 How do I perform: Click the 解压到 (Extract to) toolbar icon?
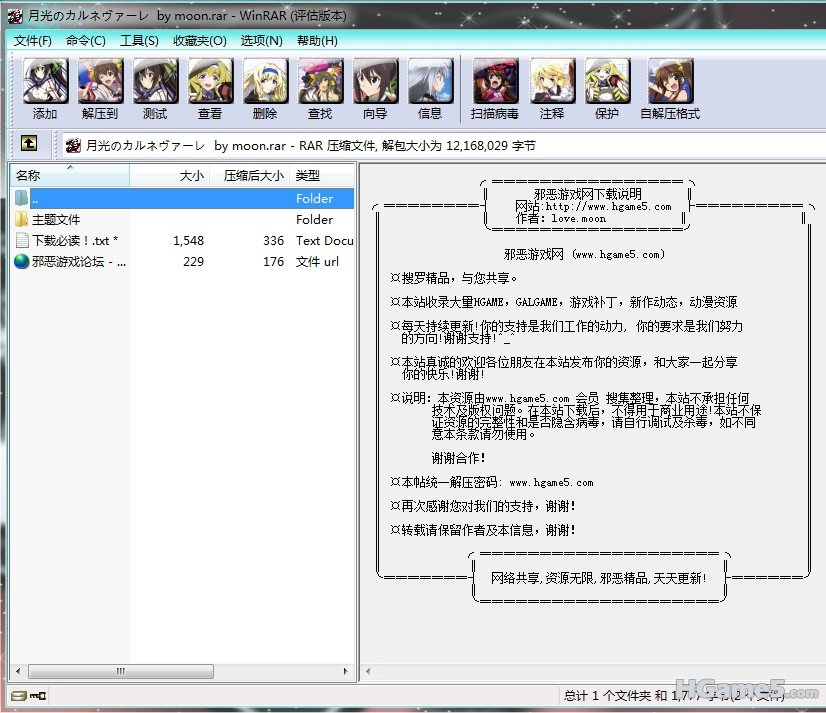point(101,81)
